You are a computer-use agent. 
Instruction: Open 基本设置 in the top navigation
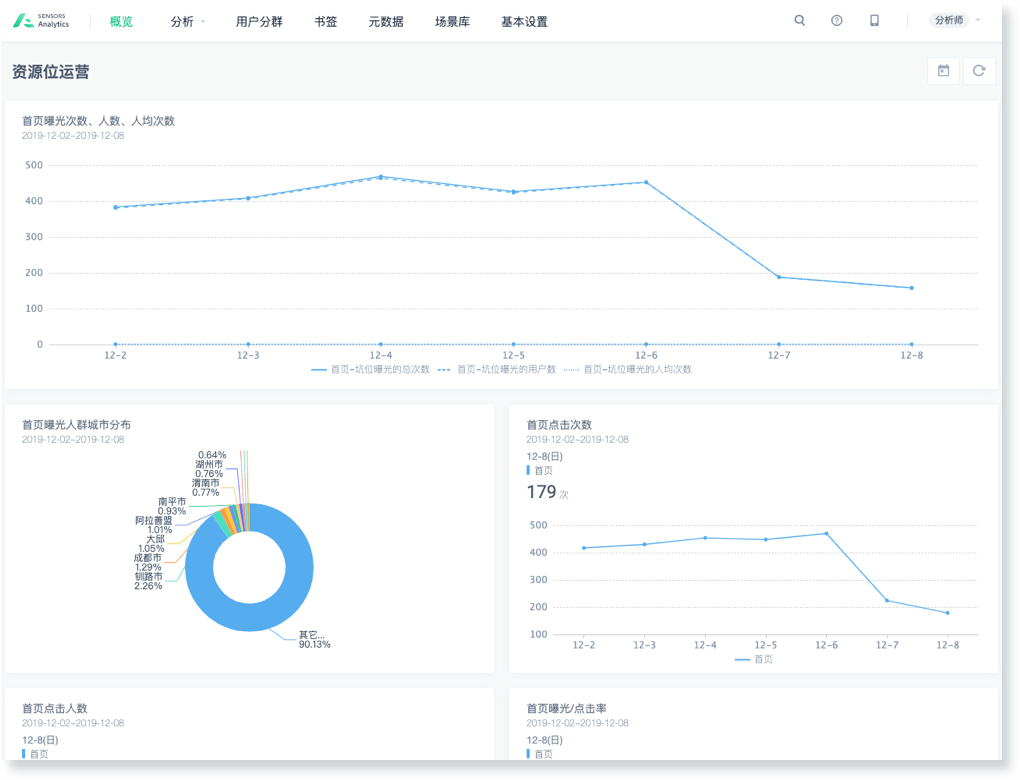click(x=524, y=22)
